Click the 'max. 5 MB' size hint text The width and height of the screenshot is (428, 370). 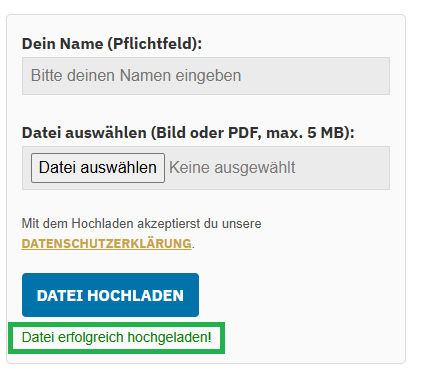coord(305,133)
